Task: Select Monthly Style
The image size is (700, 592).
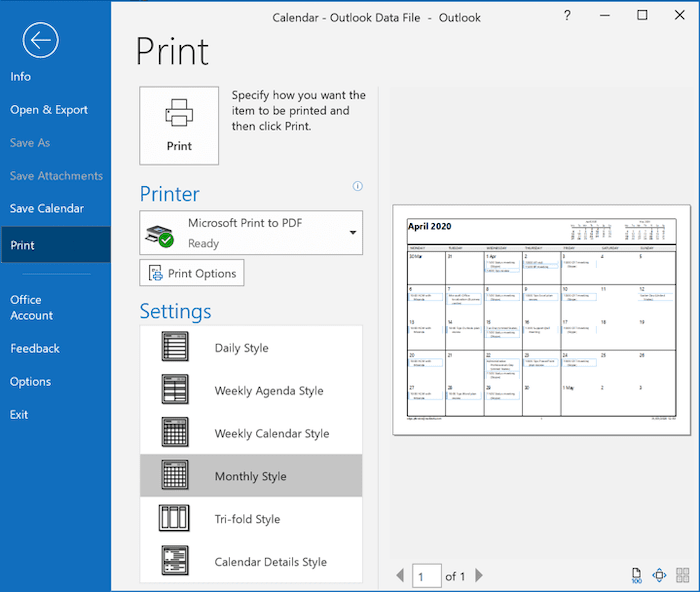Action: 251,476
